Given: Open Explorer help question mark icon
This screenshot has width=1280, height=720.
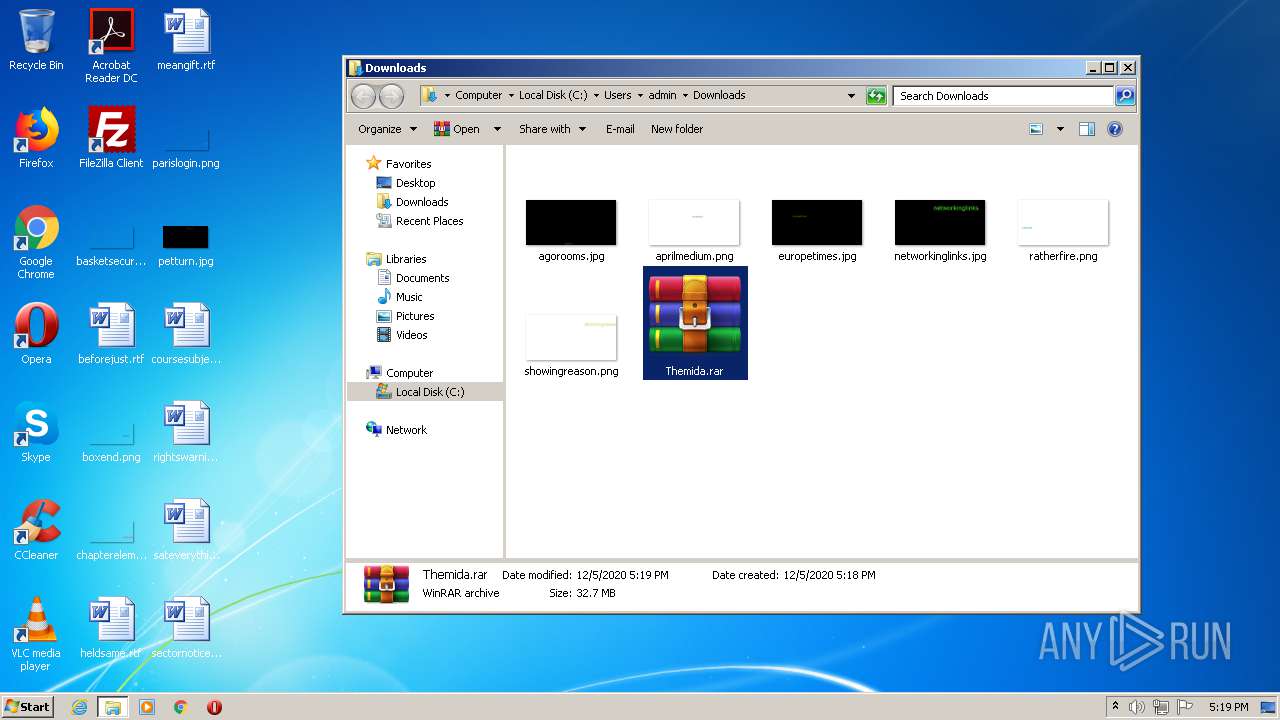Looking at the screenshot, I should 1115,129.
